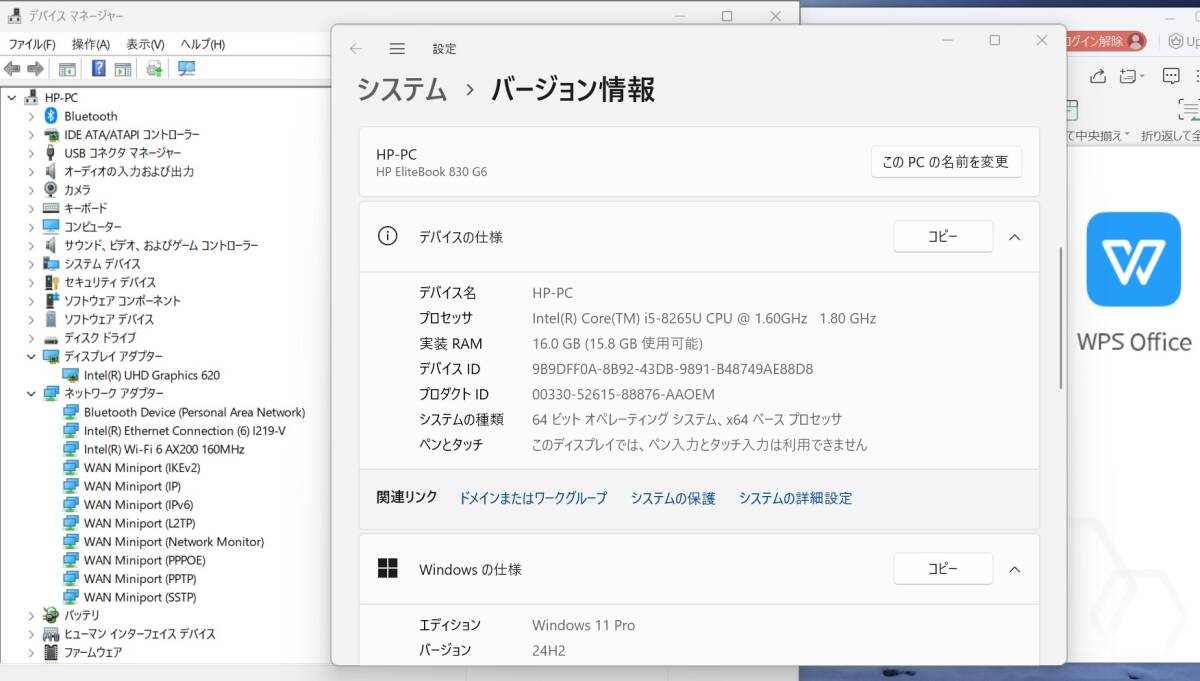The height and width of the screenshot is (681, 1200).
Task: Select the セキュリティ デバイス icon in the device tree
Action: [51, 282]
